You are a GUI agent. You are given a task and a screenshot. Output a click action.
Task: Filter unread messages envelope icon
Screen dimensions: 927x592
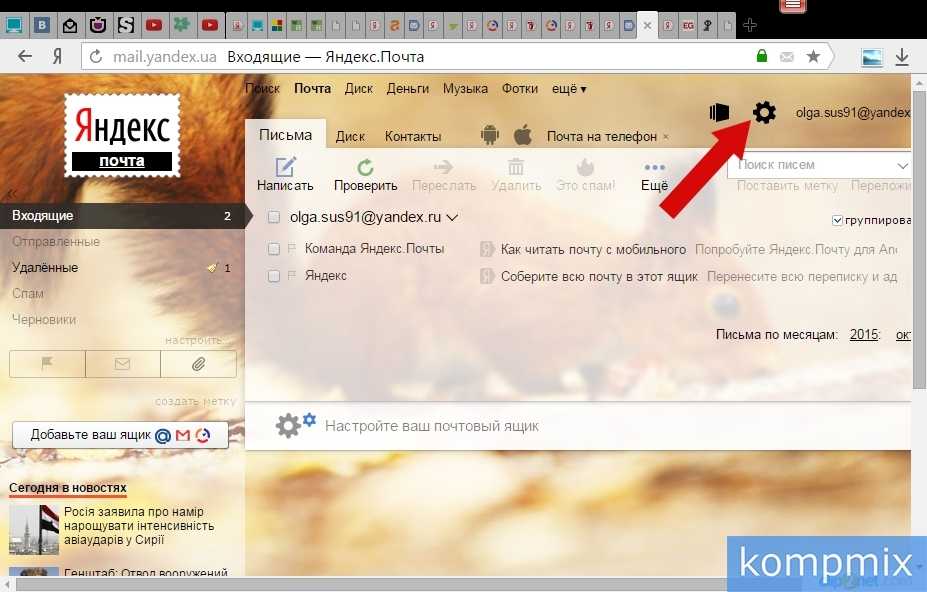click(x=122, y=364)
